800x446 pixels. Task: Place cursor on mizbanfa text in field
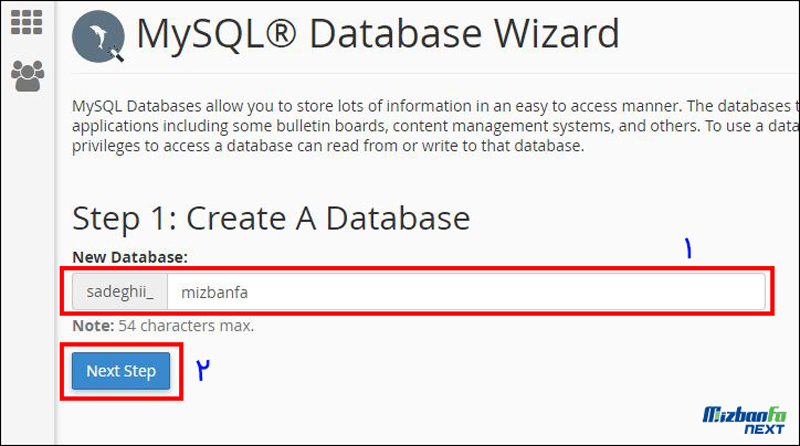pos(215,292)
